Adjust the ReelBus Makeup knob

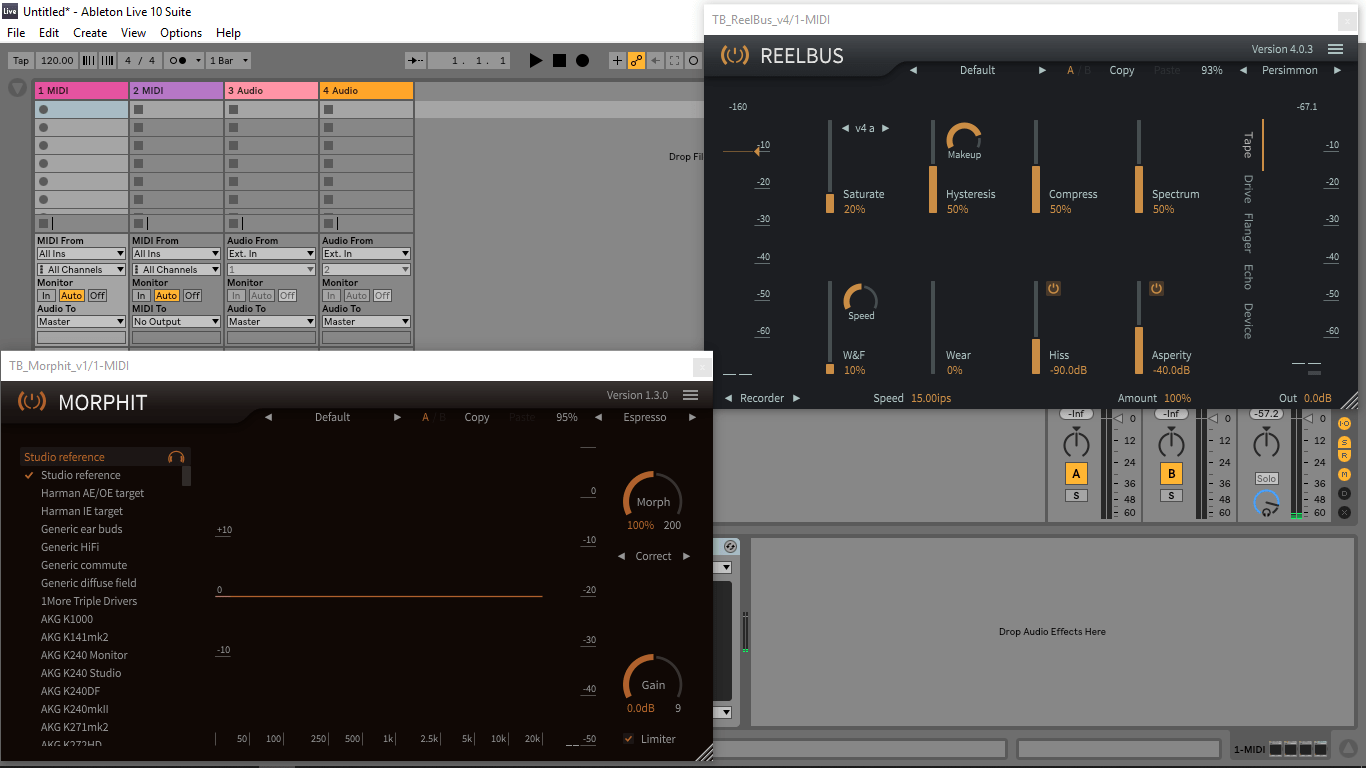(x=964, y=139)
